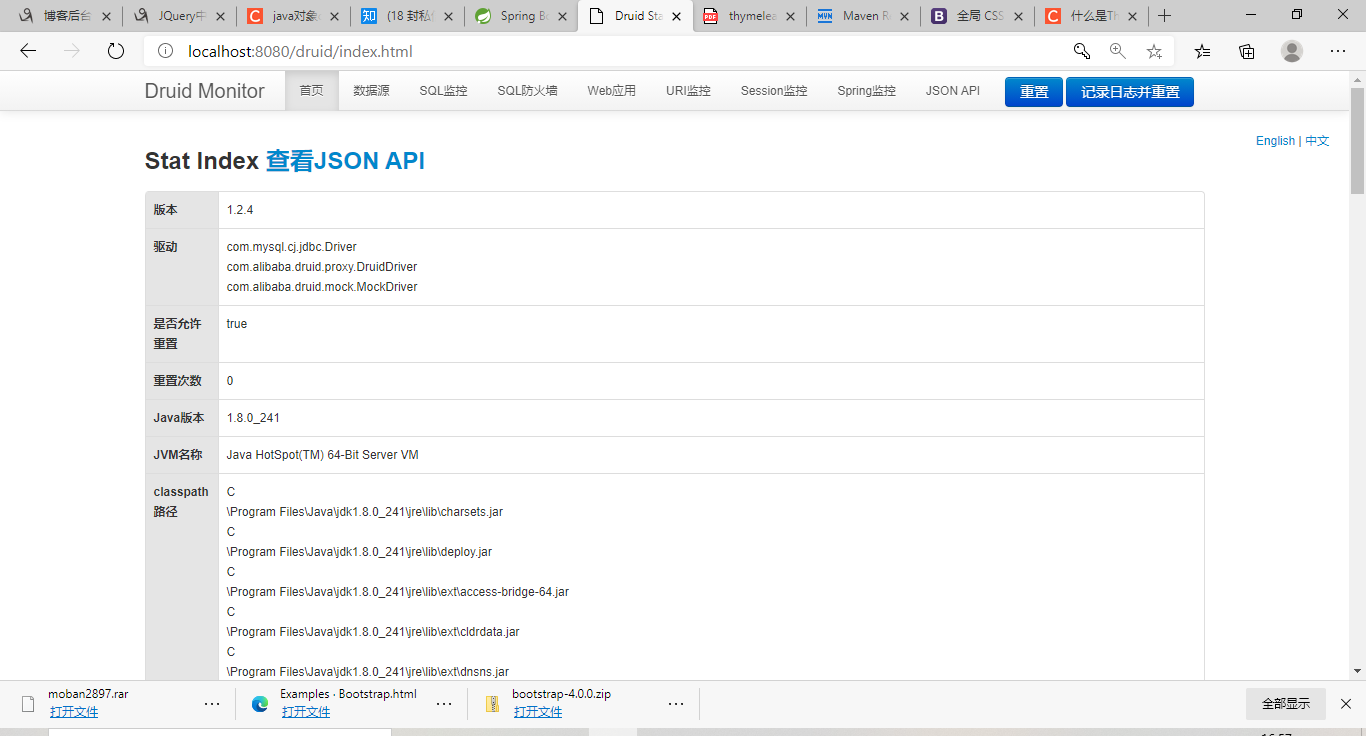Click the blue 重置 button
This screenshot has width=1366, height=736.
click(1034, 92)
